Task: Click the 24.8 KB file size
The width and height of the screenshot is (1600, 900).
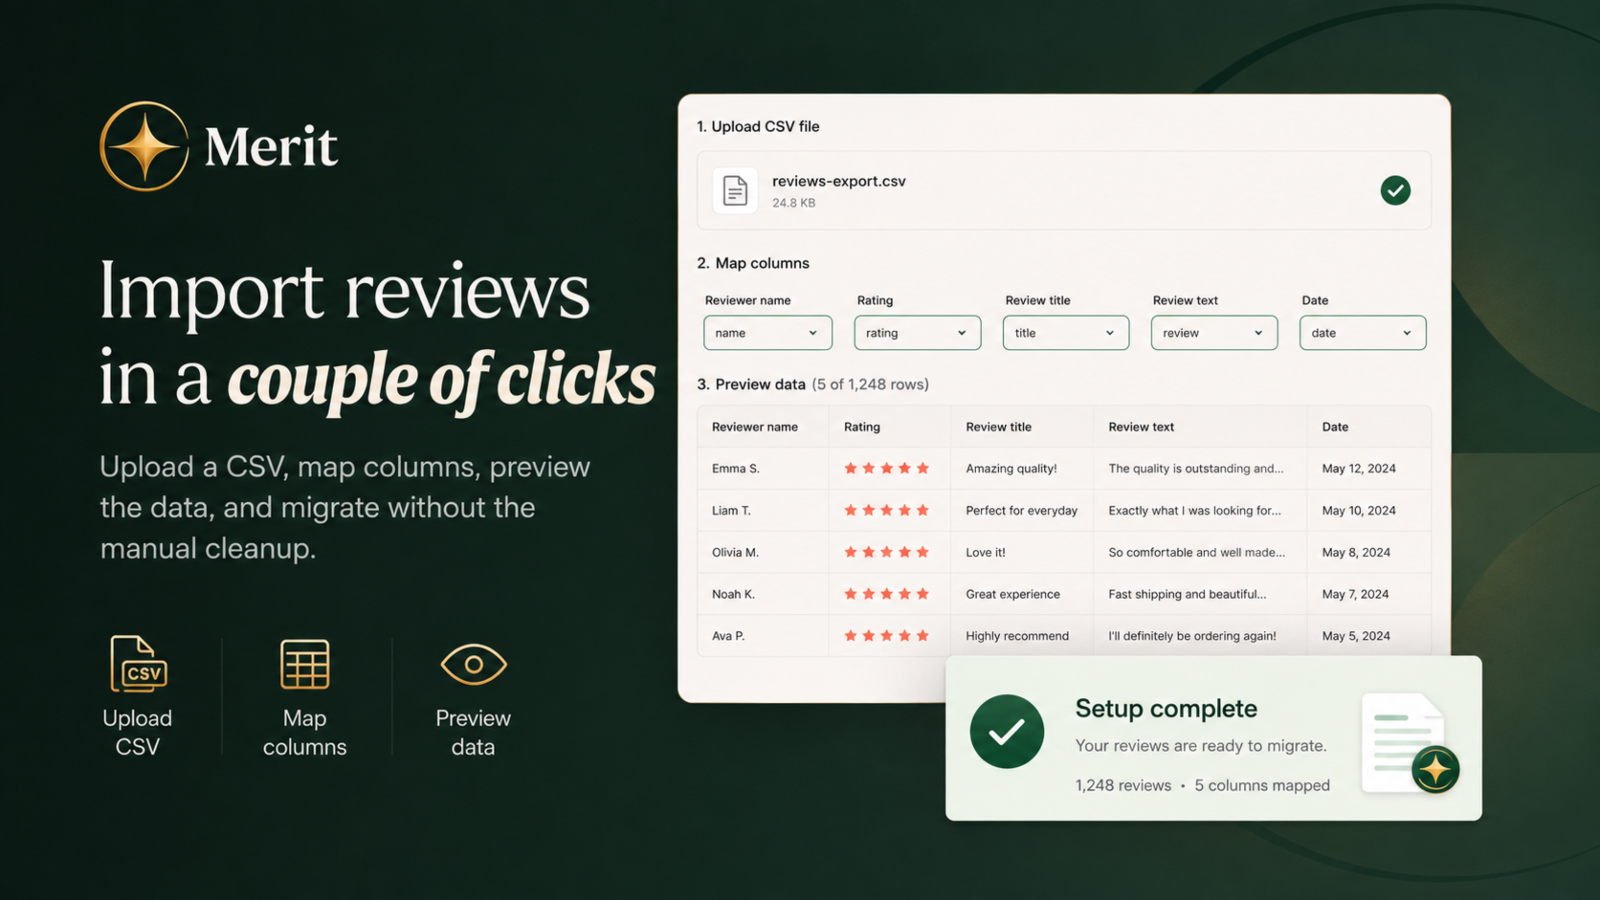Action: 794,203
